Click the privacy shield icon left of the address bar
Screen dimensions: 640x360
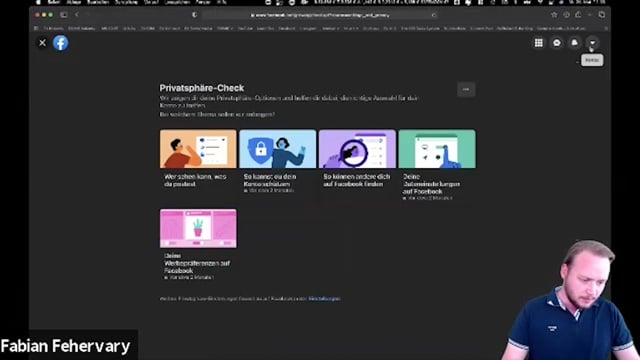(x=194, y=15)
